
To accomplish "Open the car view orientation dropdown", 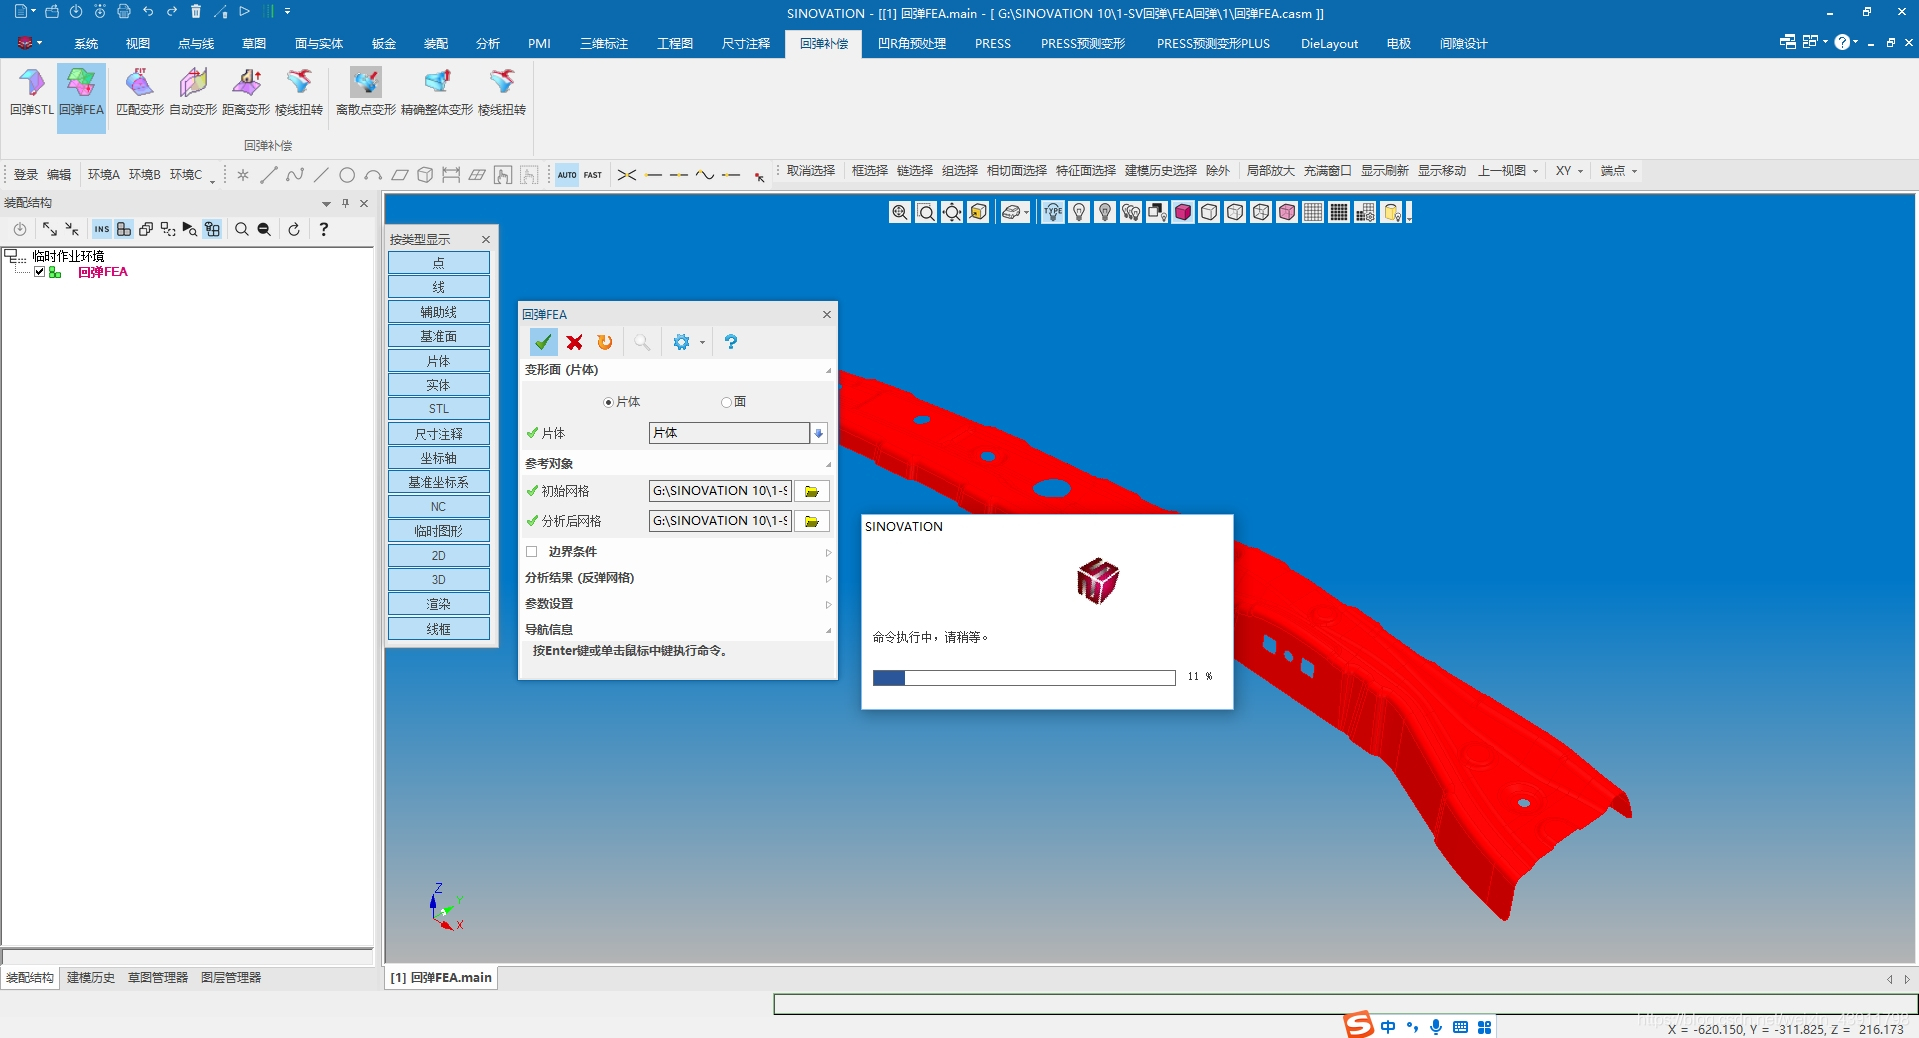I will click(1026, 212).
